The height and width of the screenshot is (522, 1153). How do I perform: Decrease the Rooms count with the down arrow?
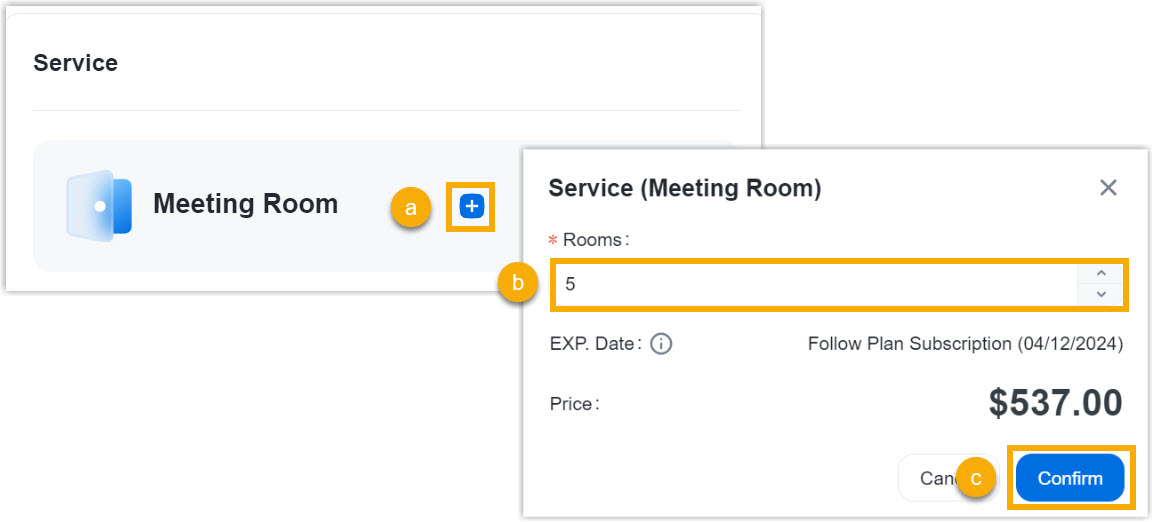coord(1101,294)
